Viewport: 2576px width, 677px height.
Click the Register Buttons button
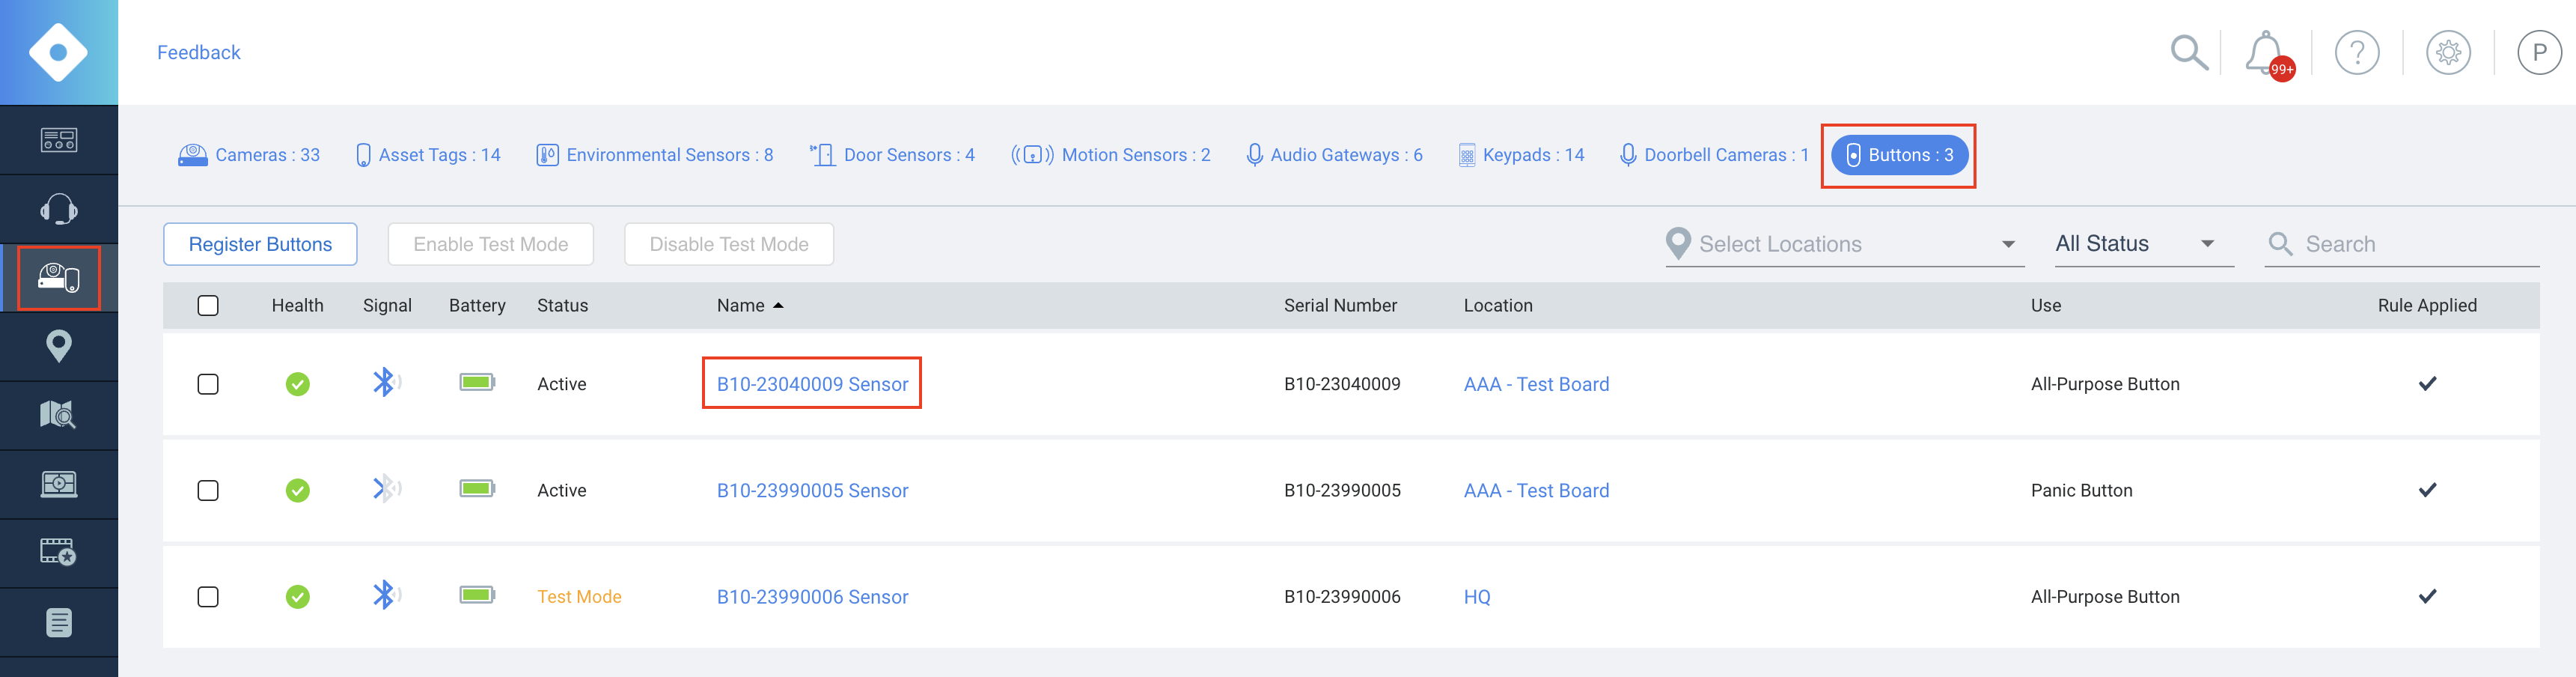coord(260,244)
